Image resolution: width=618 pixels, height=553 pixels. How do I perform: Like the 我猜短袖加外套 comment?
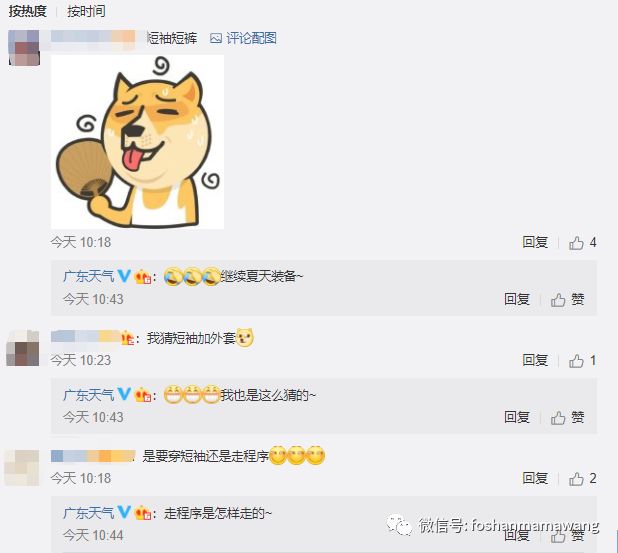click(582, 361)
